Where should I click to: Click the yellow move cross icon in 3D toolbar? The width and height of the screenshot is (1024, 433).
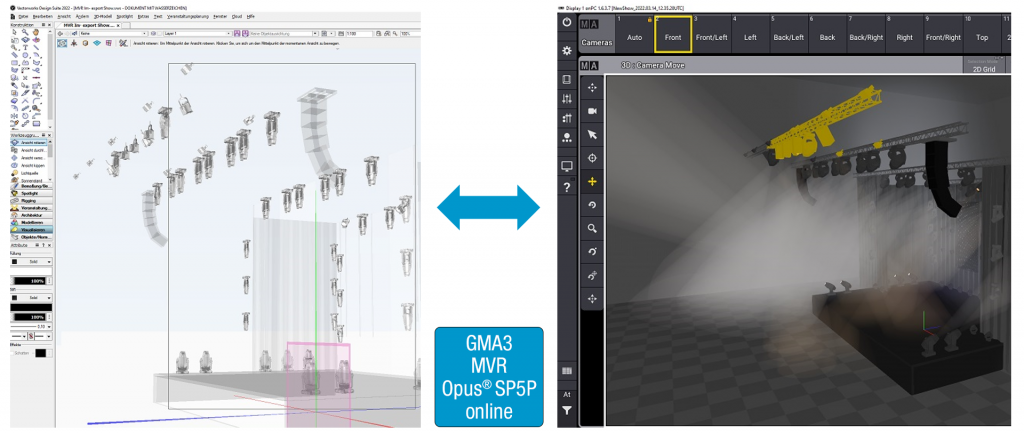592,182
